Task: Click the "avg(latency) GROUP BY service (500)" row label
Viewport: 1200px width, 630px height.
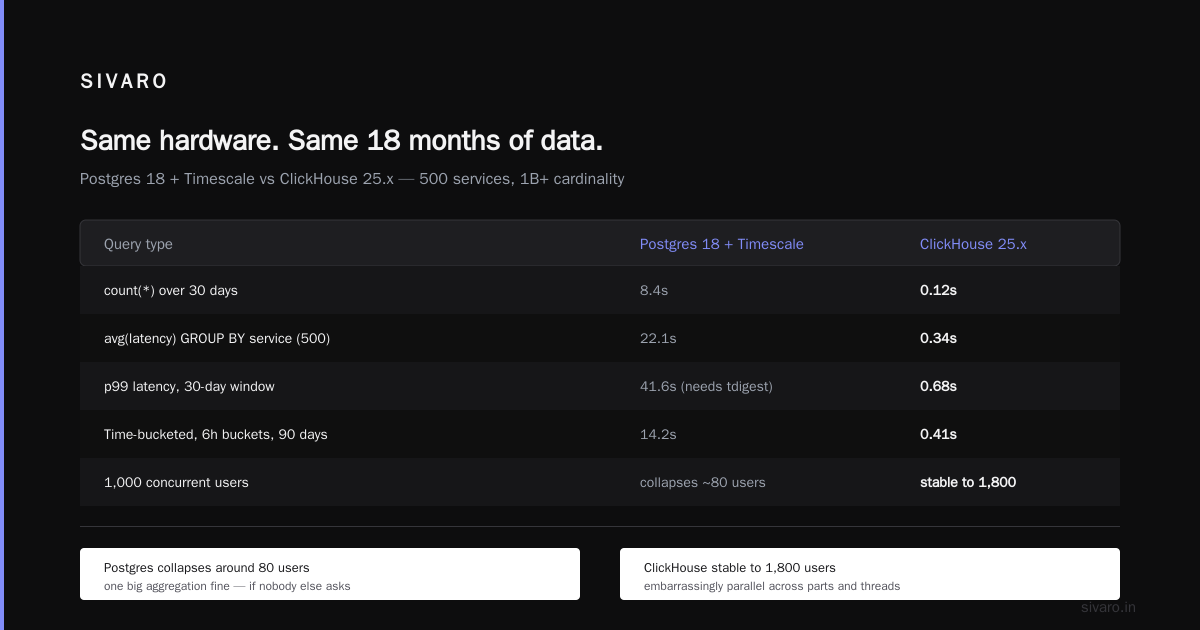Action: coord(217,338)
